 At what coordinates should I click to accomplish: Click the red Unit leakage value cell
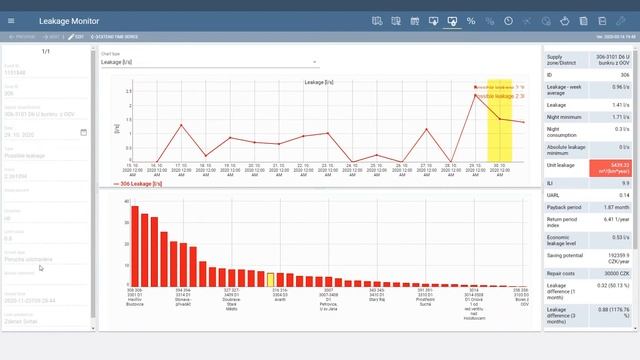click(x=610, y=168)
